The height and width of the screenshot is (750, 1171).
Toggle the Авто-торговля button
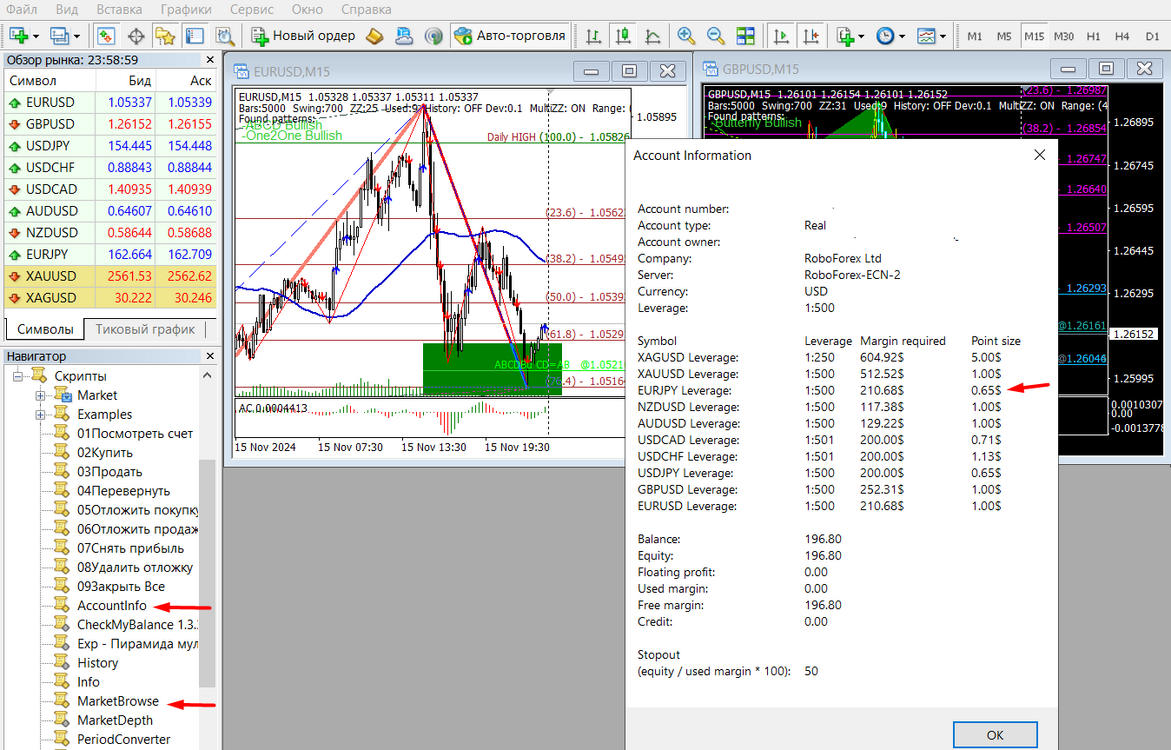510,35
